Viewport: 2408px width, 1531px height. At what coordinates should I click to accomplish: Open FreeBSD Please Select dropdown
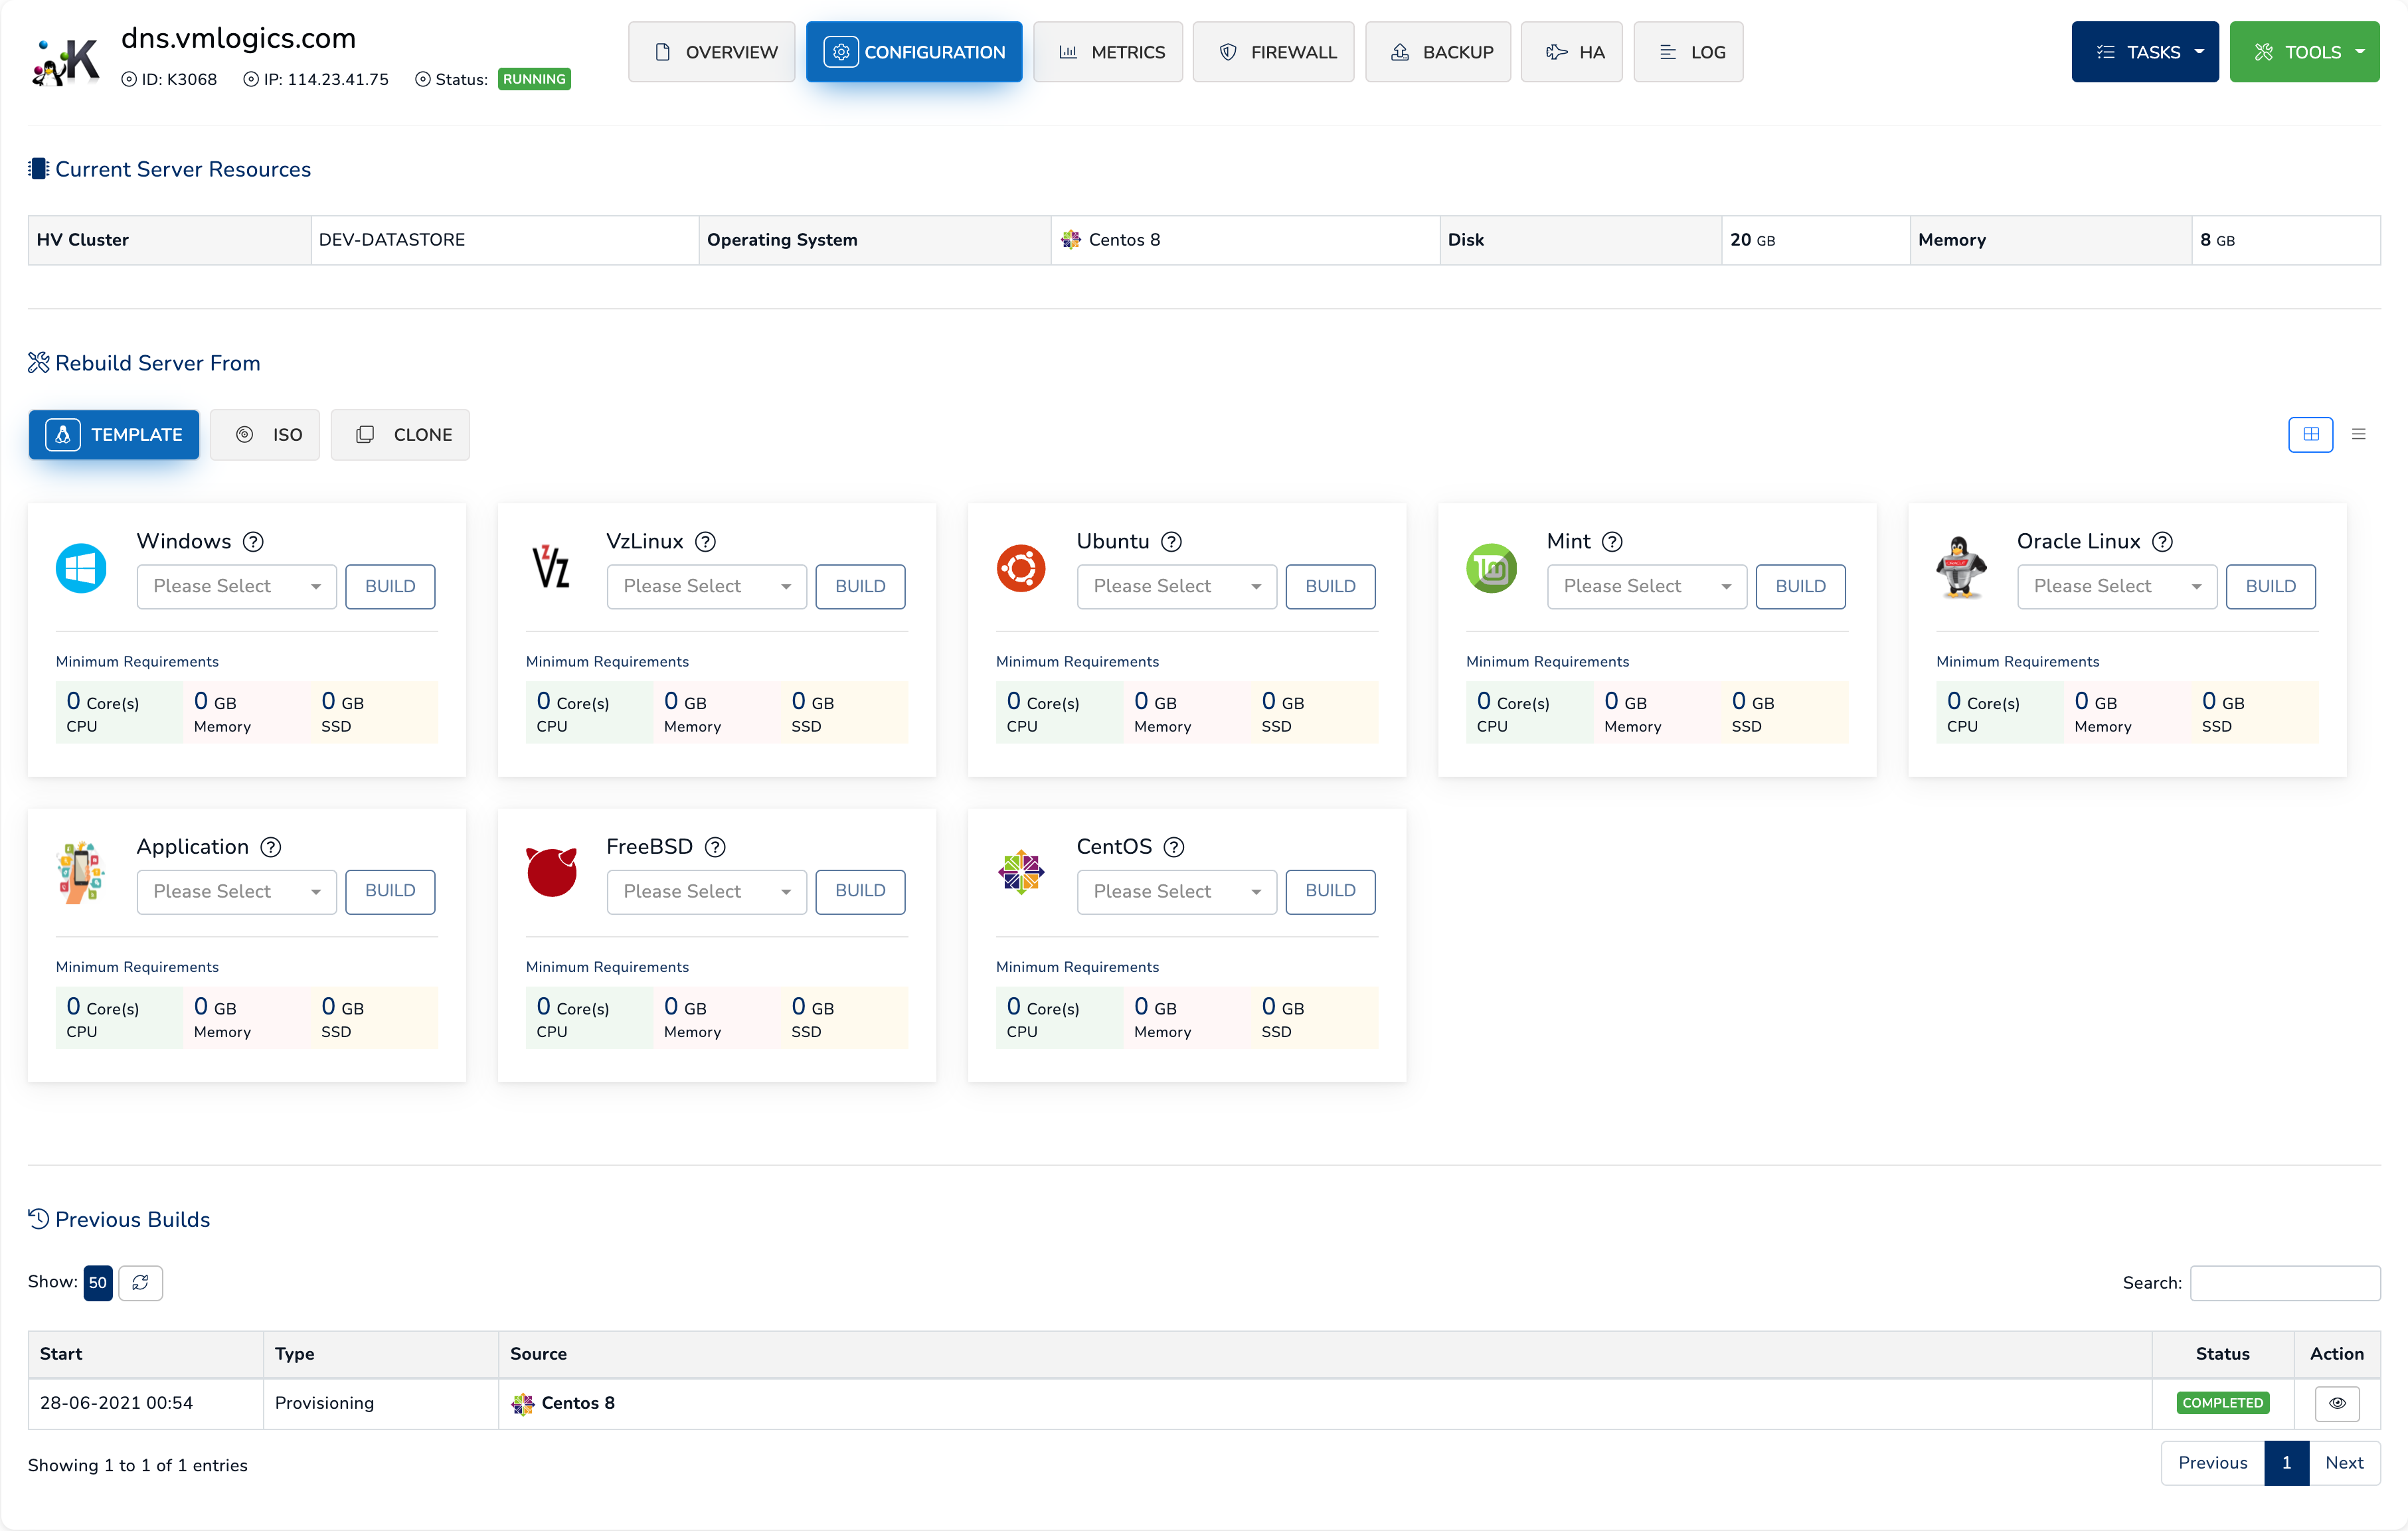[706, 891]
